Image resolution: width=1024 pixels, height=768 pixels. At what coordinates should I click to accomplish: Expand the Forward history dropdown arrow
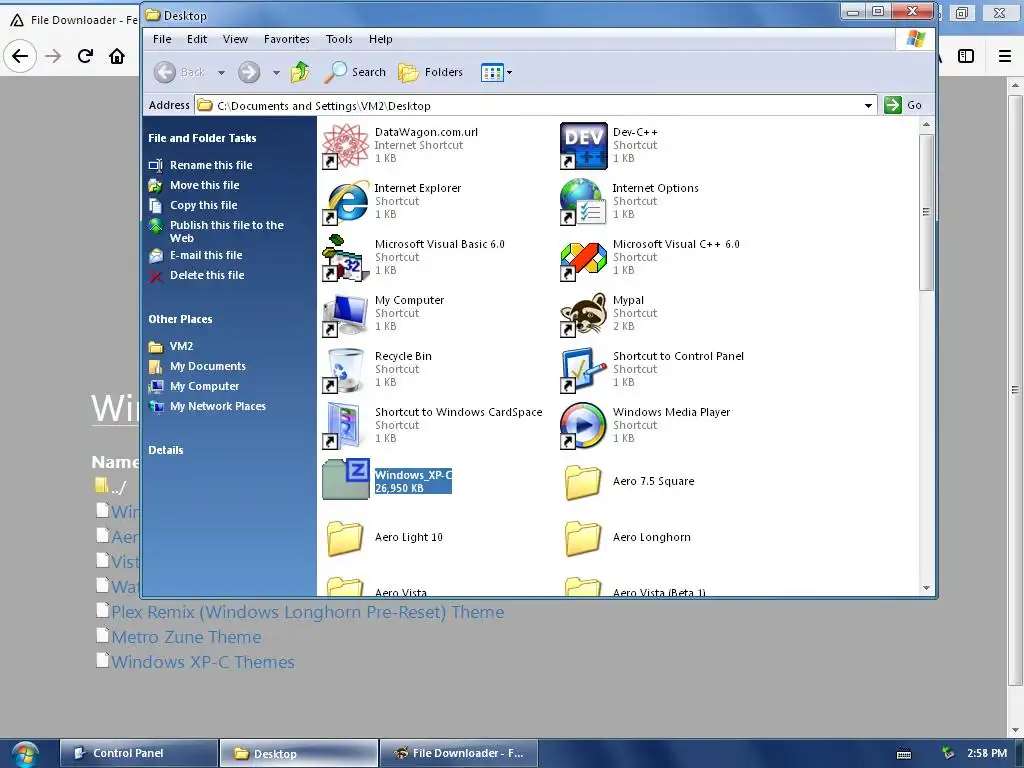point(276,72)
